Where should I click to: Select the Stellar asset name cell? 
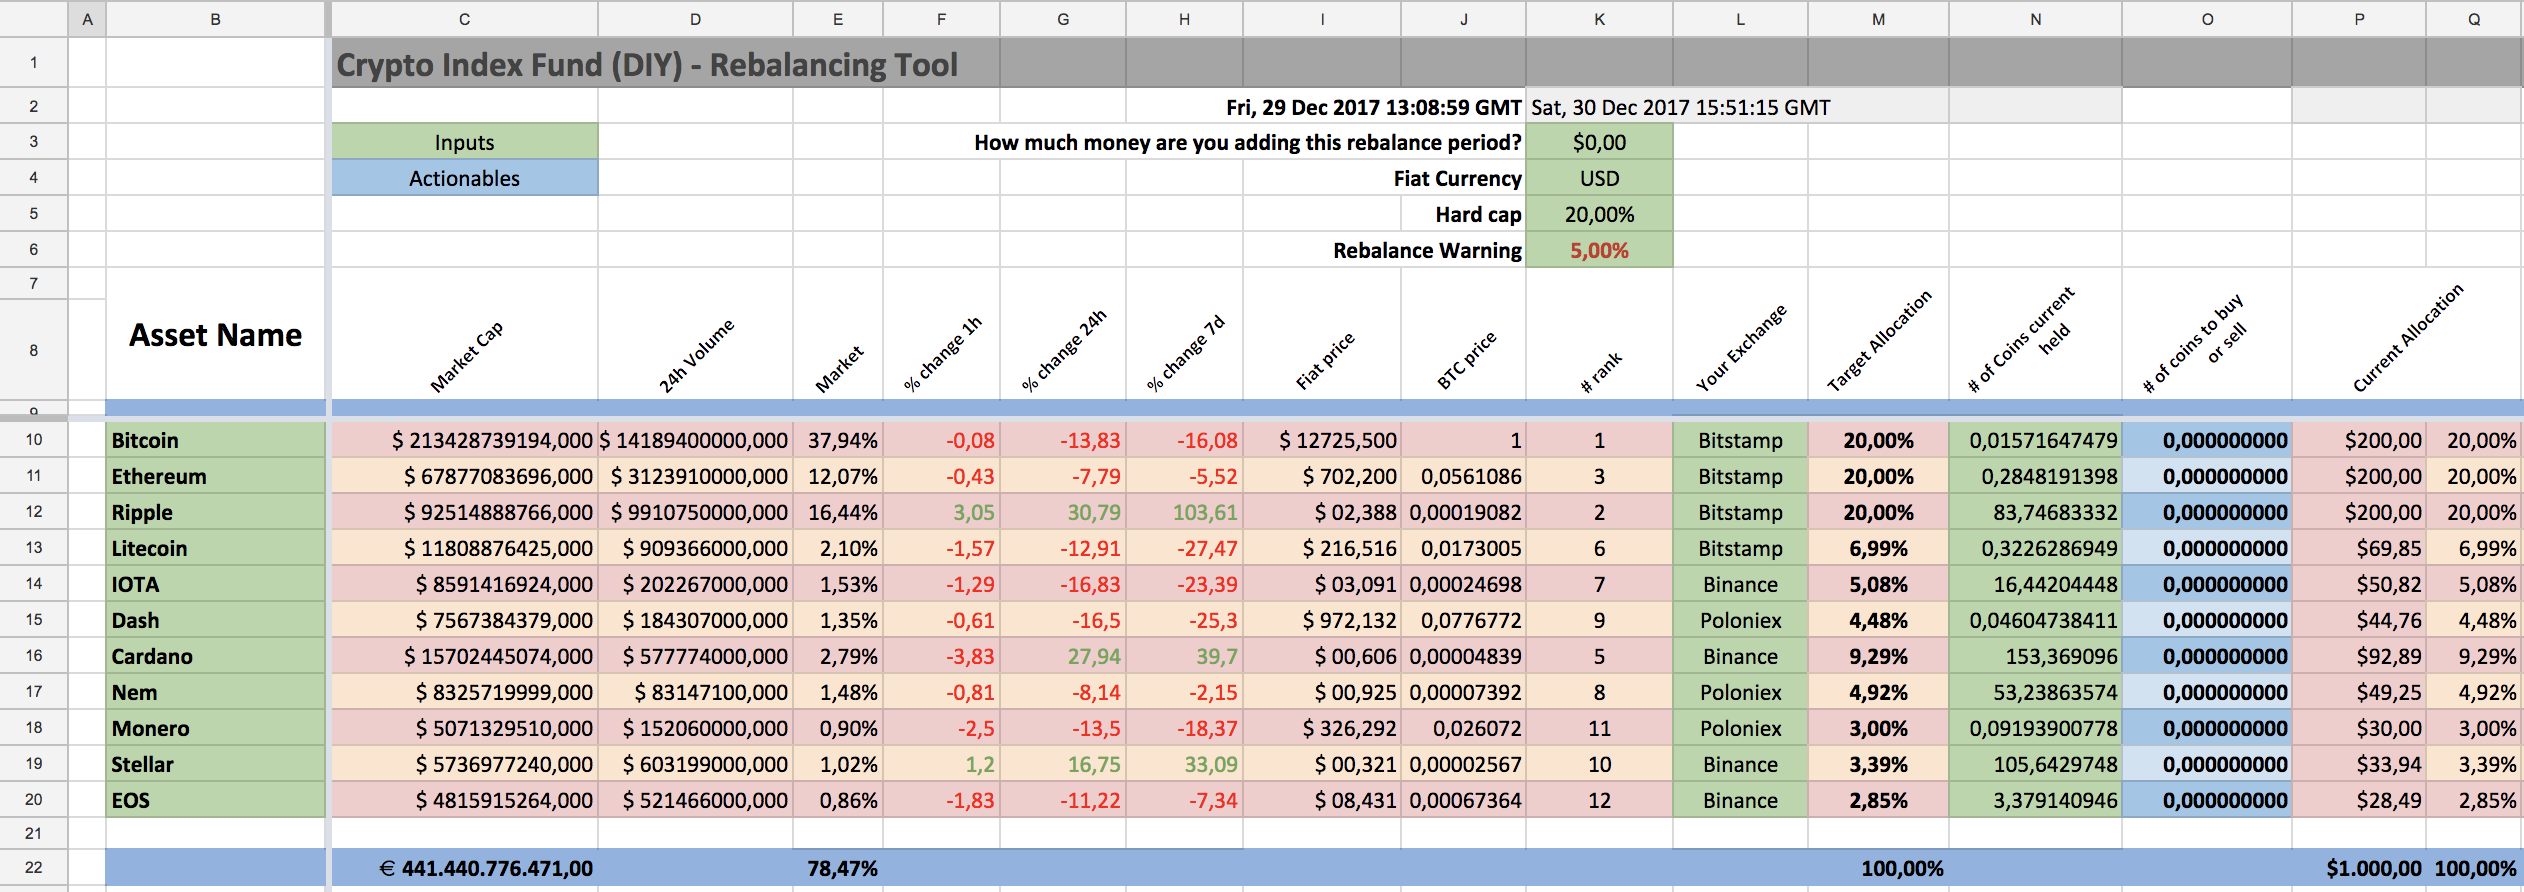[x=215, y=764]
